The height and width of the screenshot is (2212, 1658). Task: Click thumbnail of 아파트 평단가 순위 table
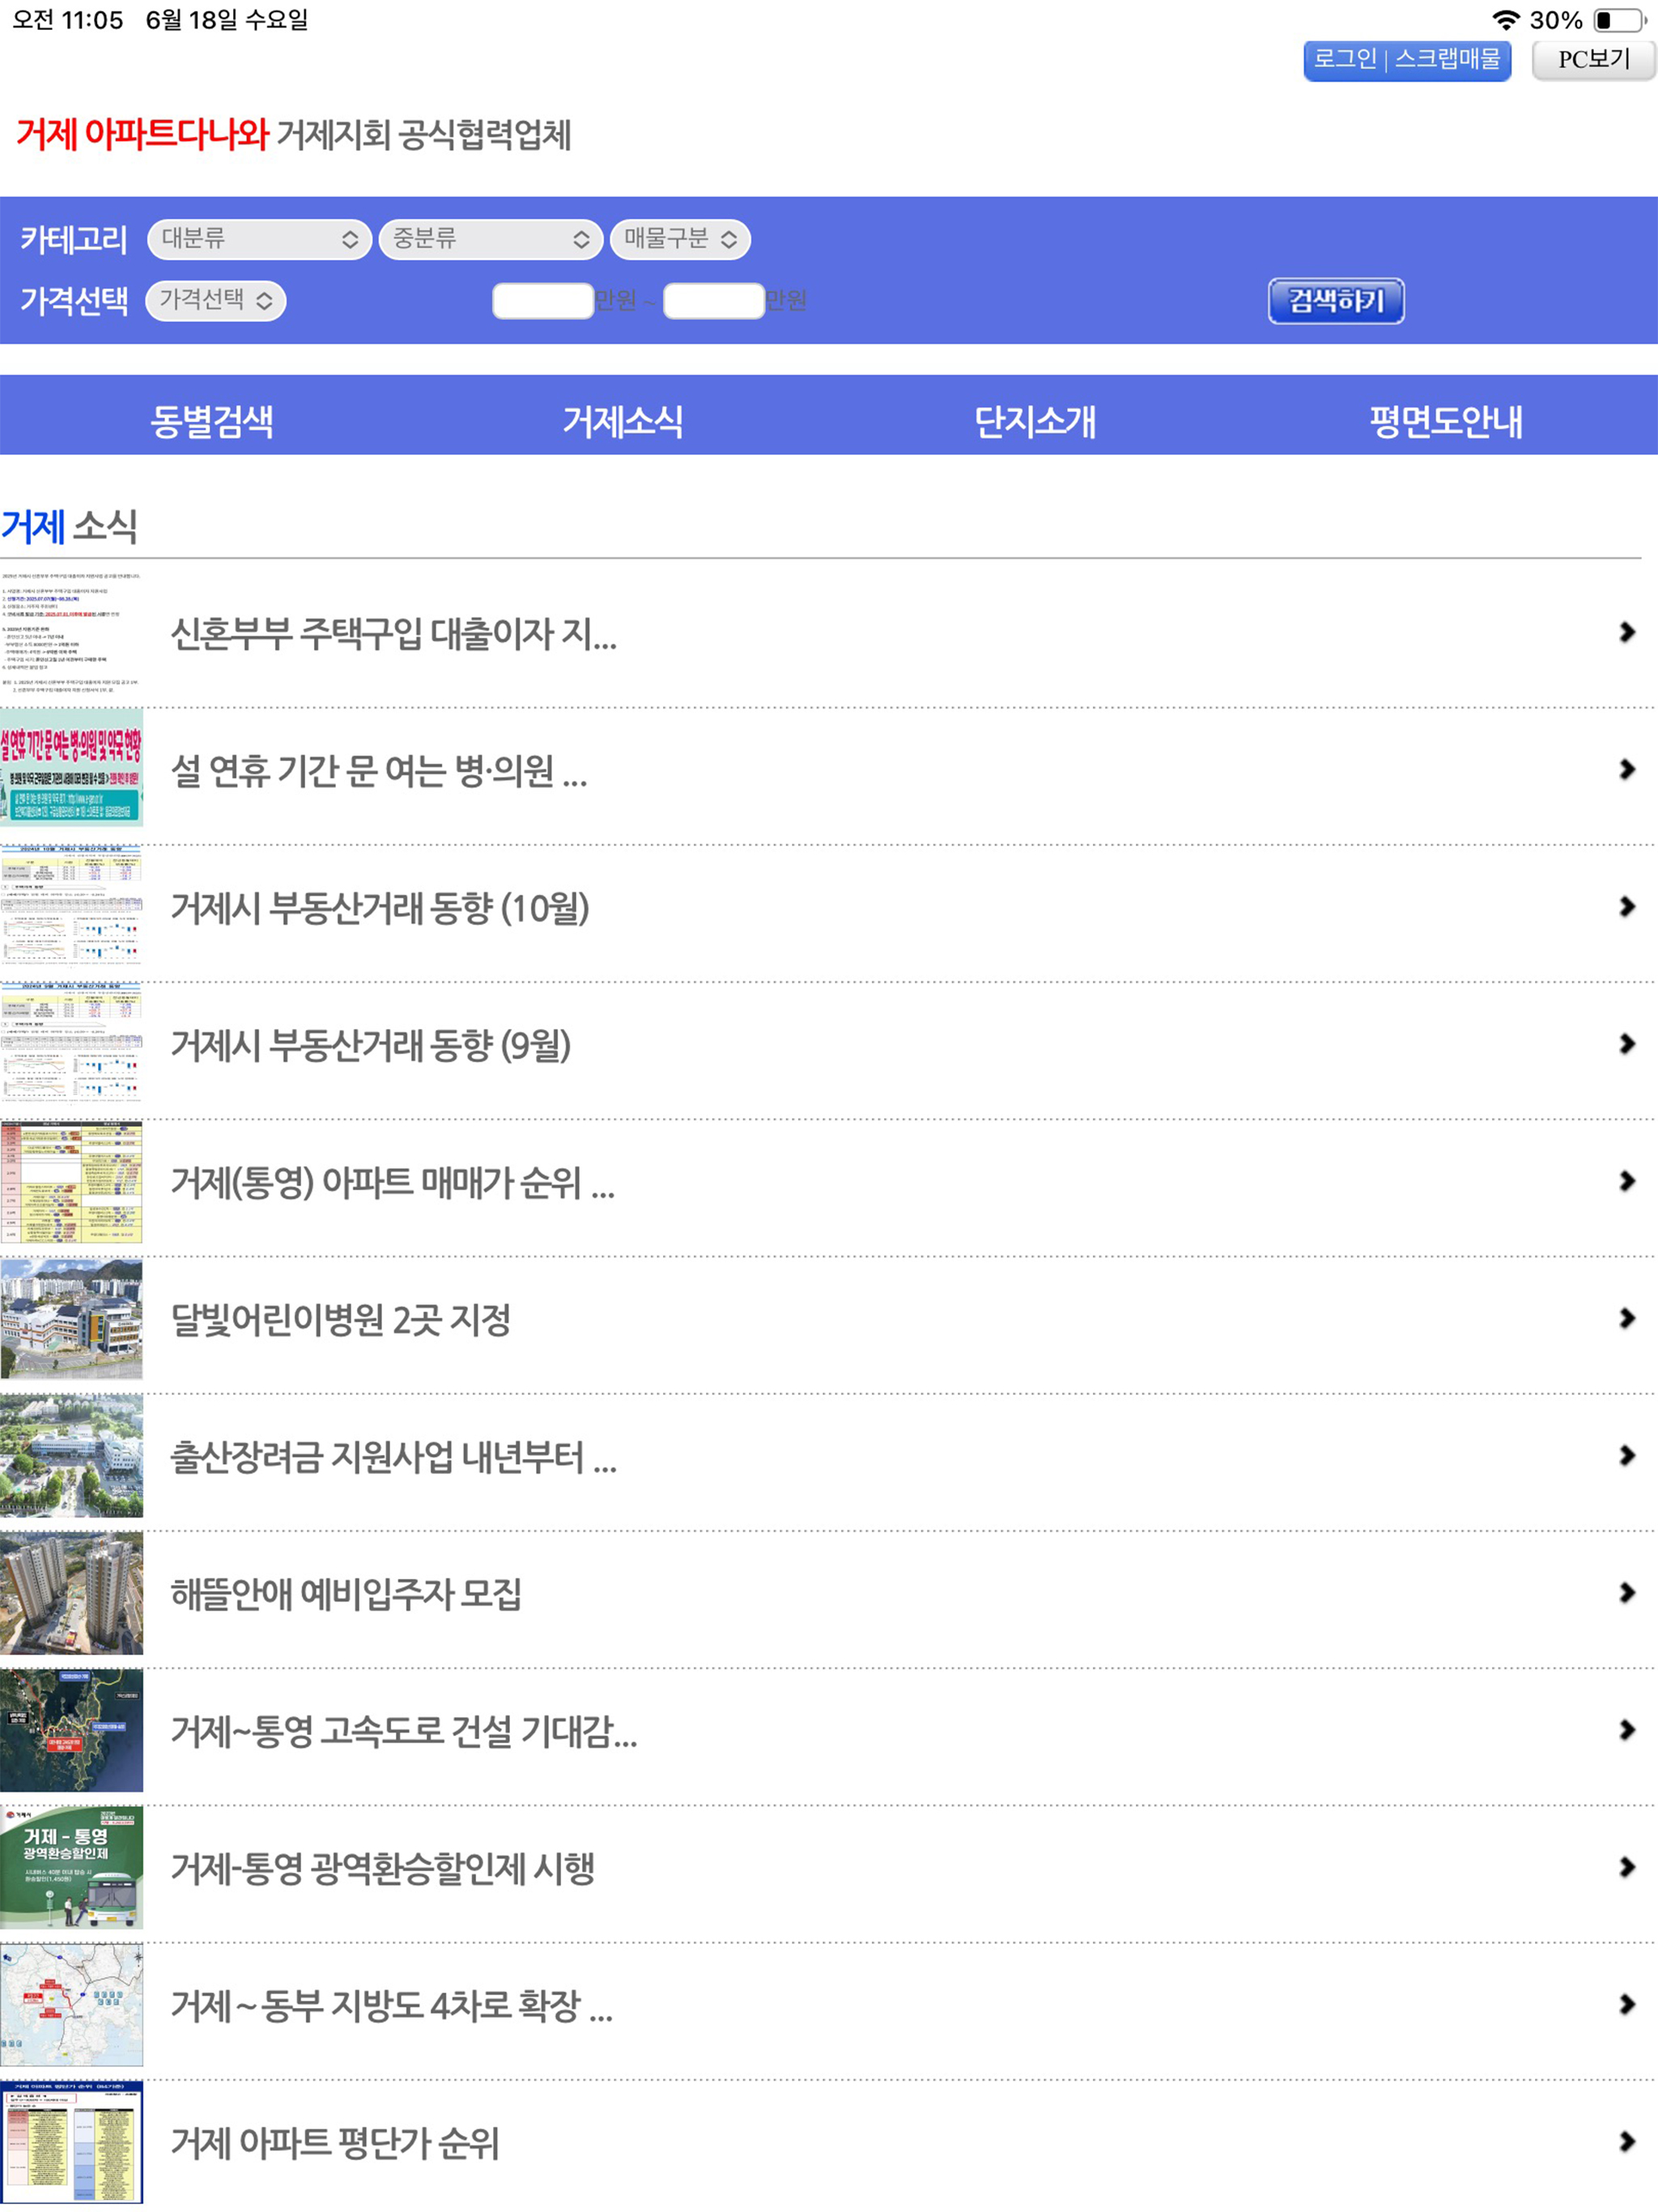[x=71, y=2142]
